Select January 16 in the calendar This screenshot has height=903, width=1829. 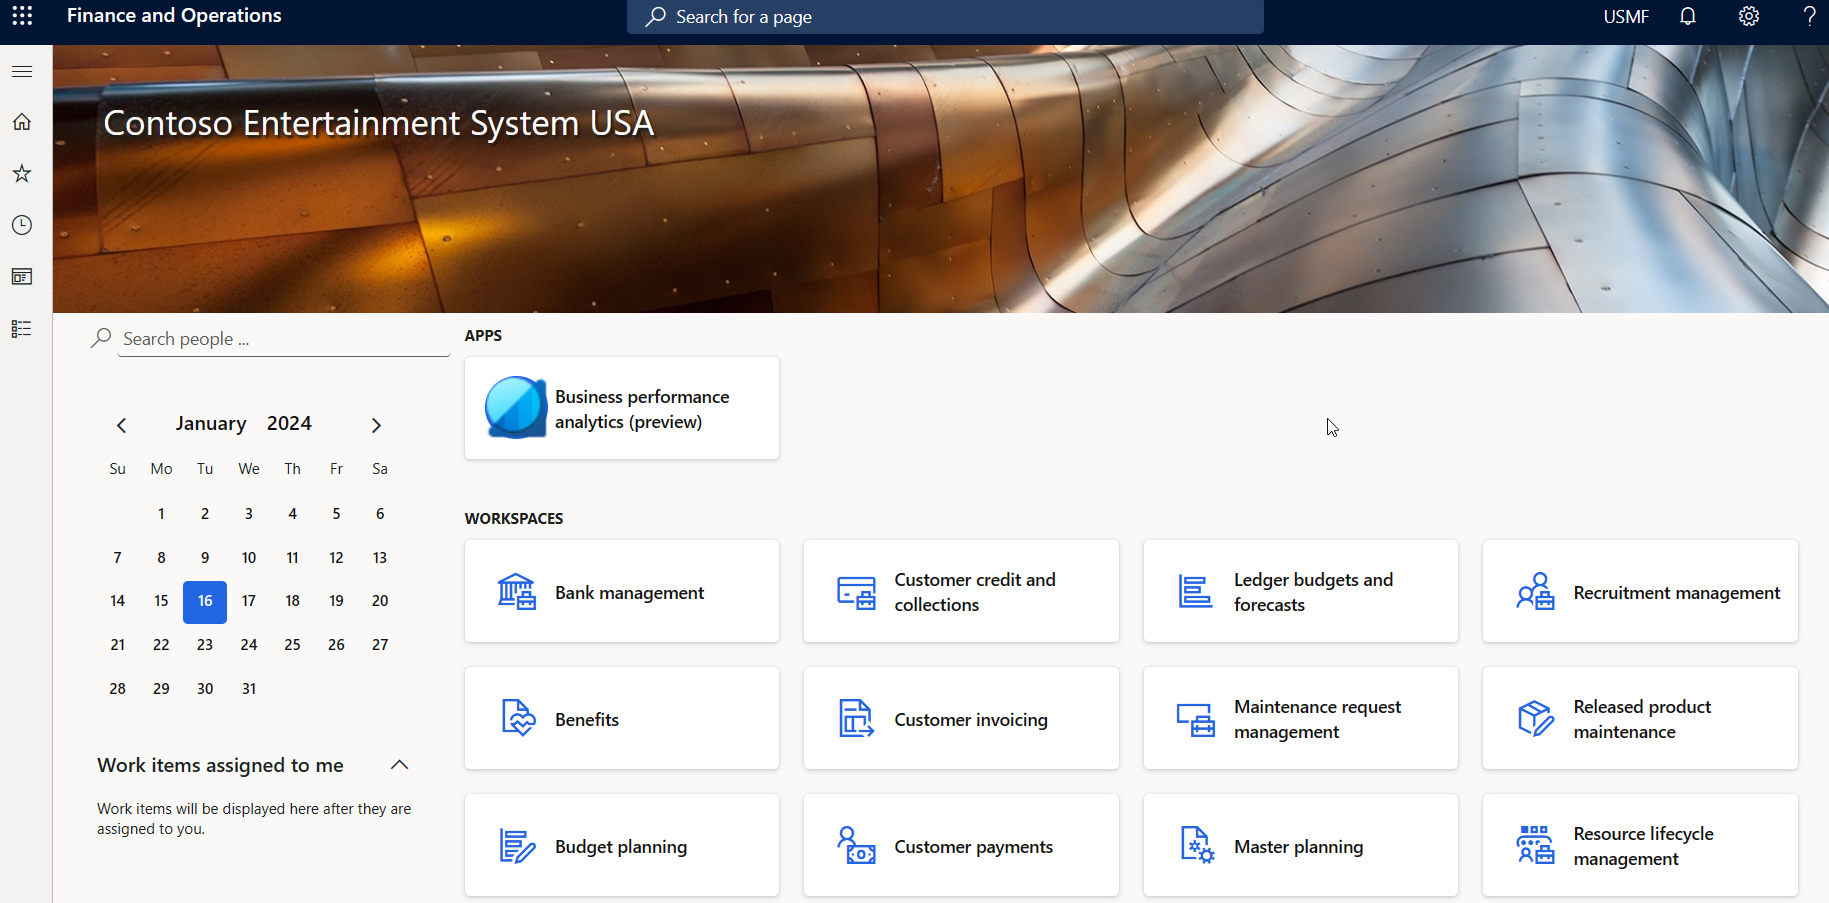204,601
